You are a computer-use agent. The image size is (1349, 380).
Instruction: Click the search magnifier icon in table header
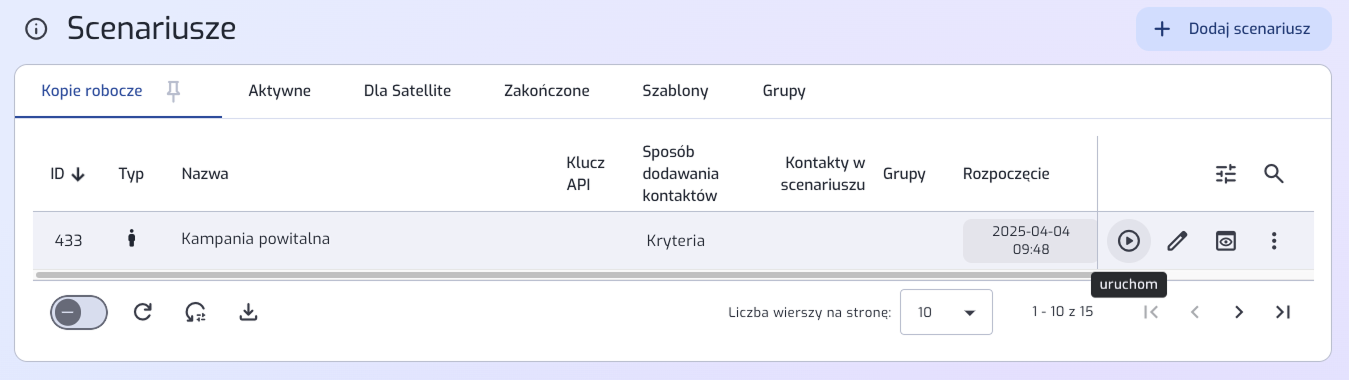tap(1273, 174)
